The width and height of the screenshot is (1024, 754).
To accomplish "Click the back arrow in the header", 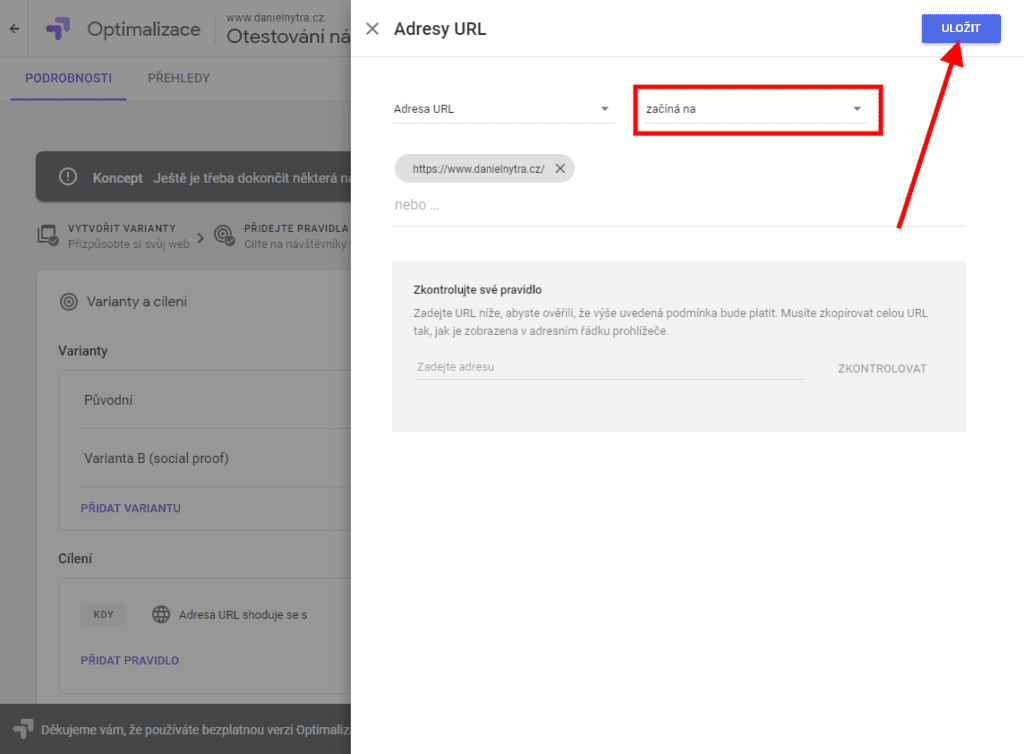I will pos(14,29).
